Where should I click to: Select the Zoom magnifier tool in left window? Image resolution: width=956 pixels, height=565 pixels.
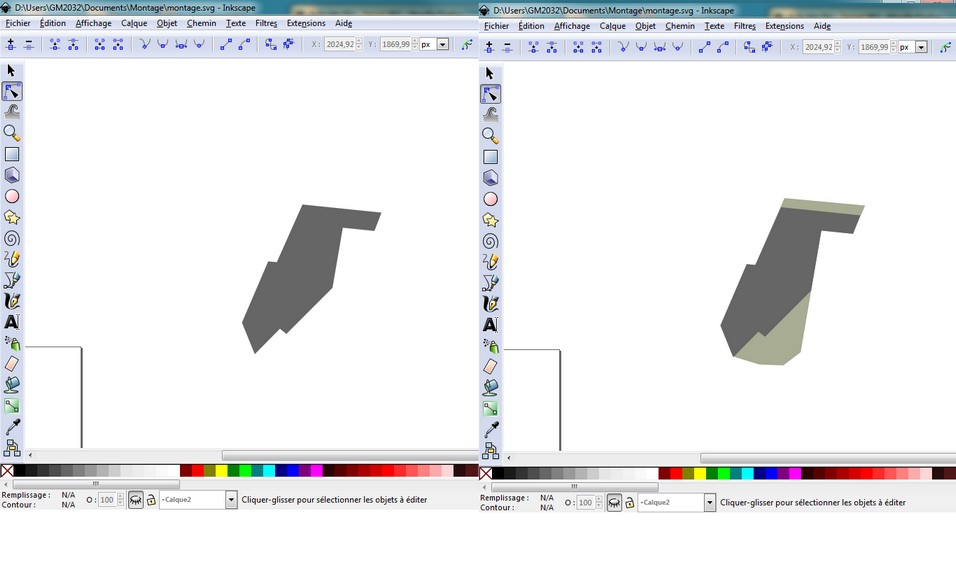pos(12,133)
